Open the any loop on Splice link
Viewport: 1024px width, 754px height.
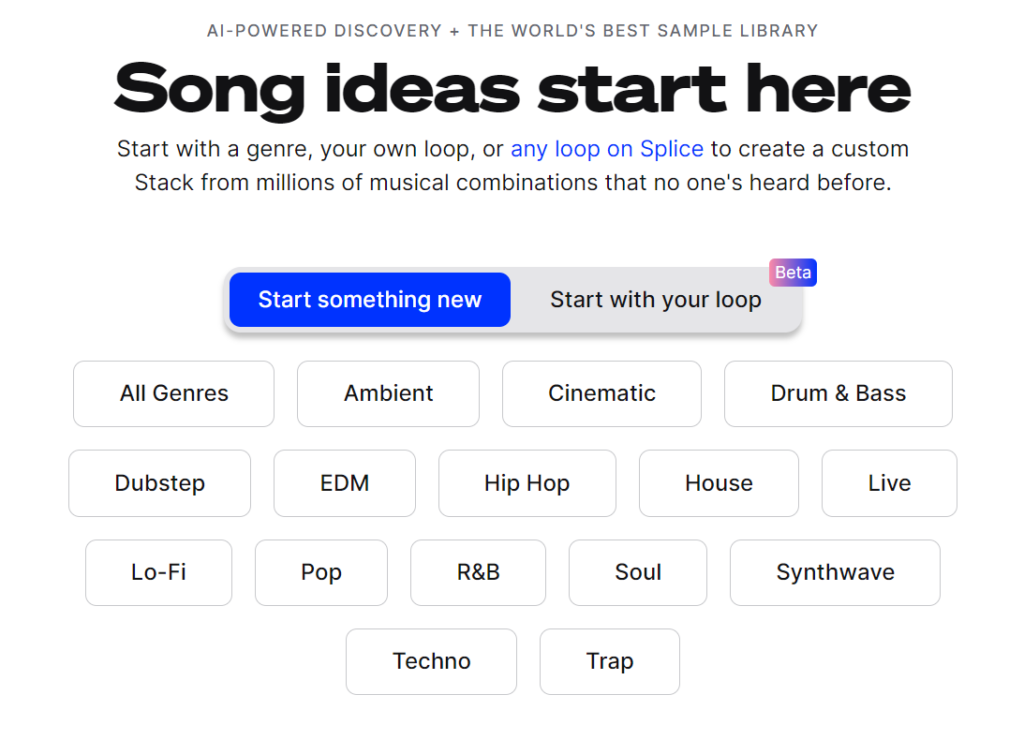(607, 149)
